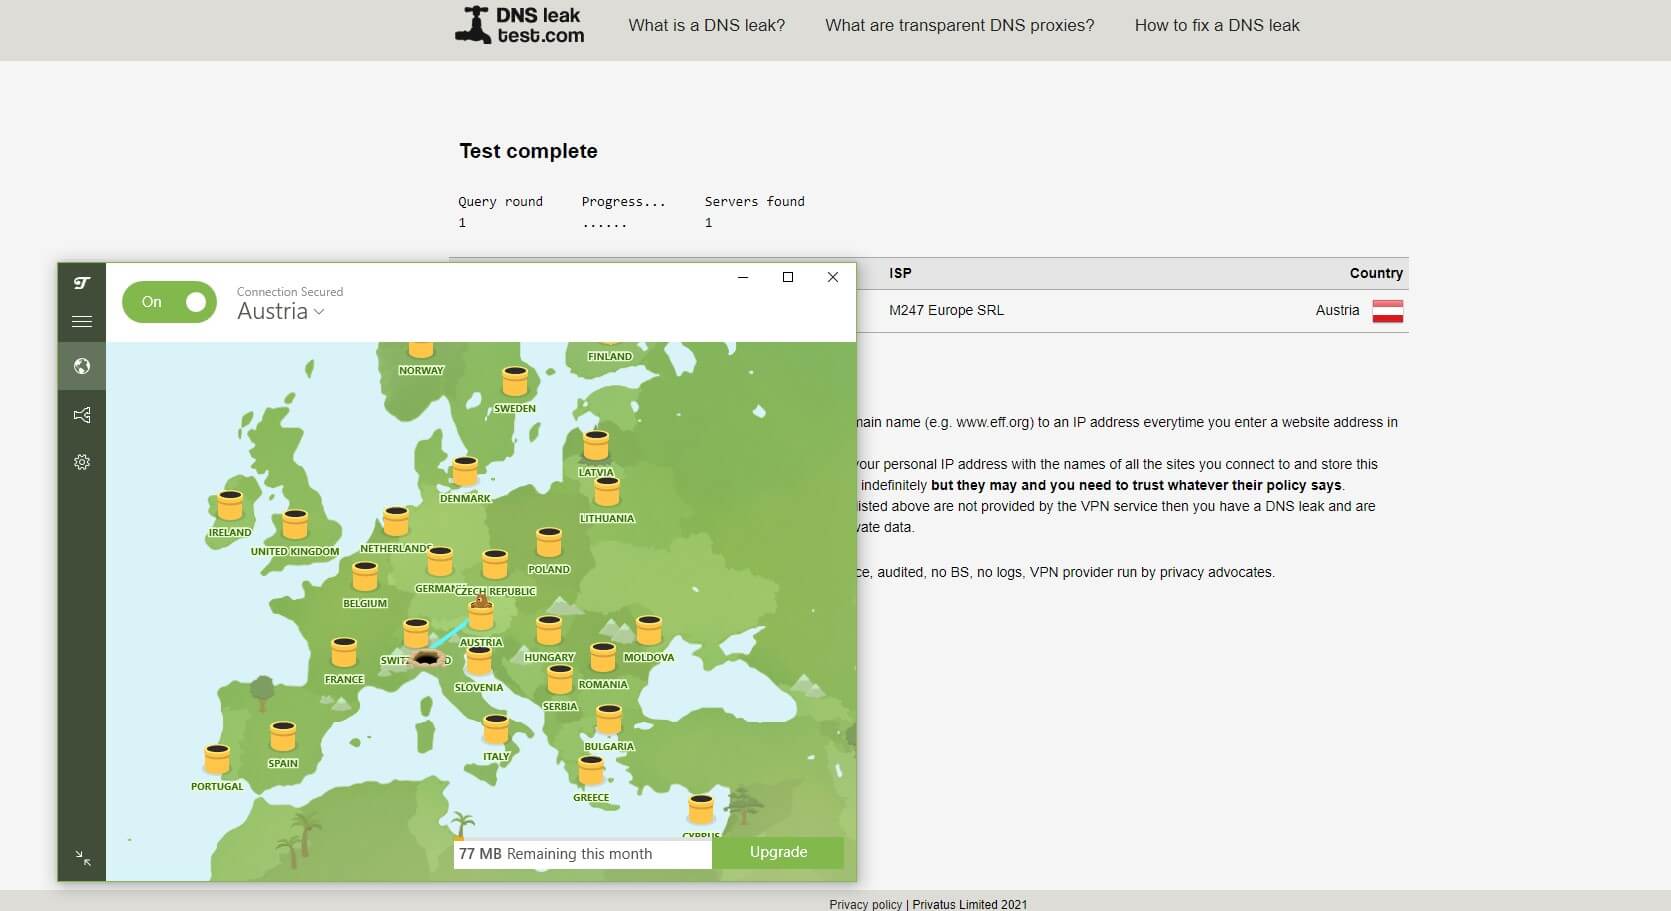This screenshot has height=911, width=1671.
Task: Select the Netherlands tunnel on map
Action: [396, 521]
